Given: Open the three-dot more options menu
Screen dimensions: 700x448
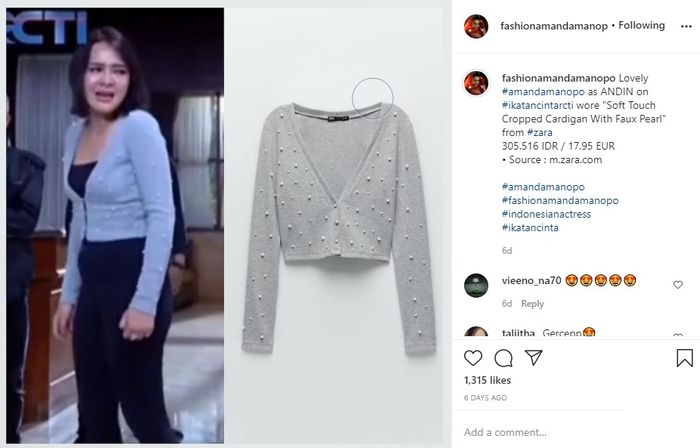Looking at the screenshot, I should click(686, 26).
